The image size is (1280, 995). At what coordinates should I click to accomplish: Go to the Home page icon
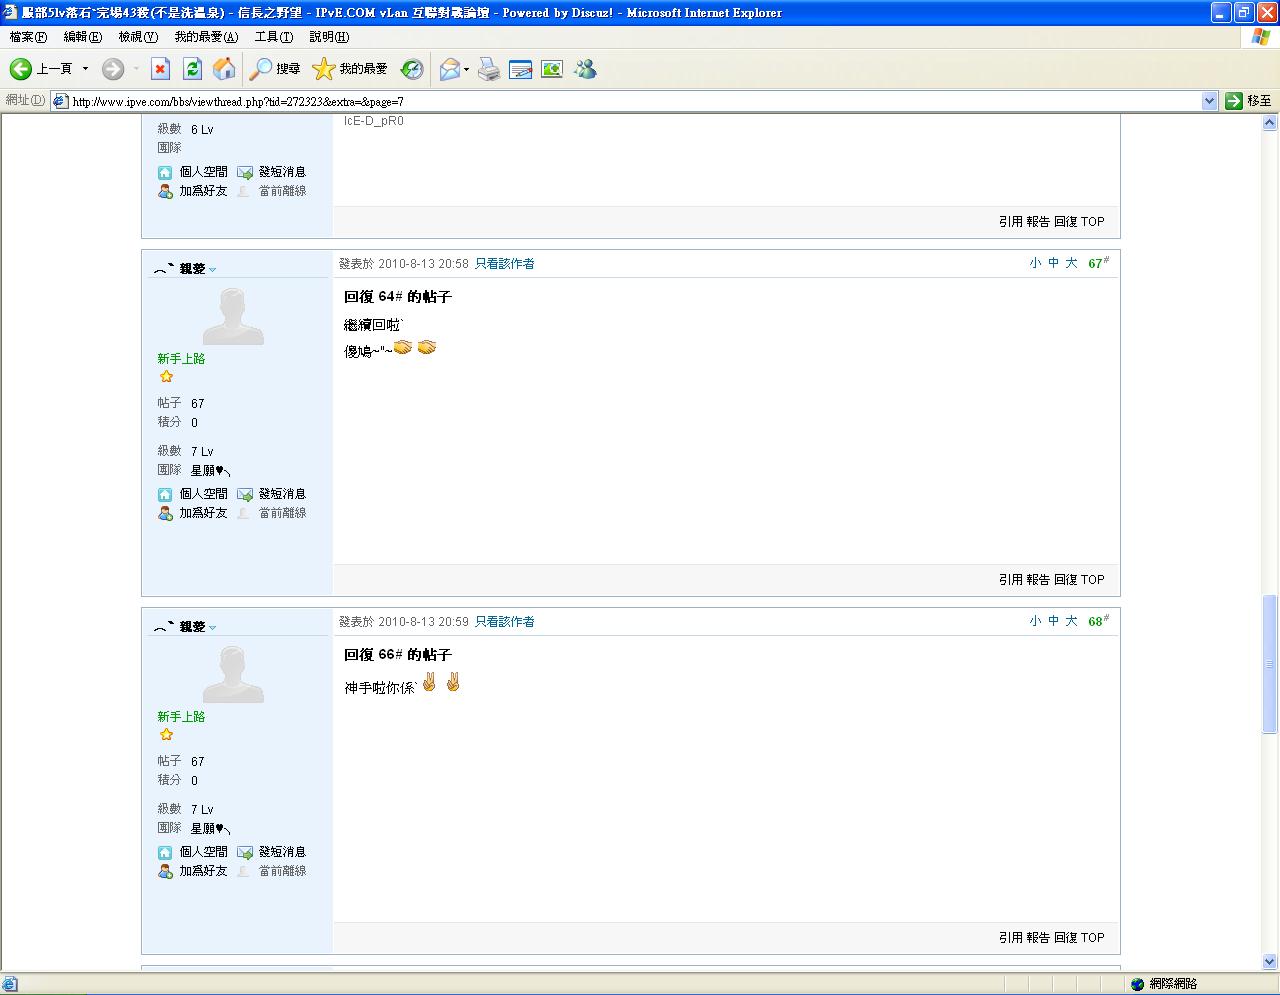click(x=225, y=69)
